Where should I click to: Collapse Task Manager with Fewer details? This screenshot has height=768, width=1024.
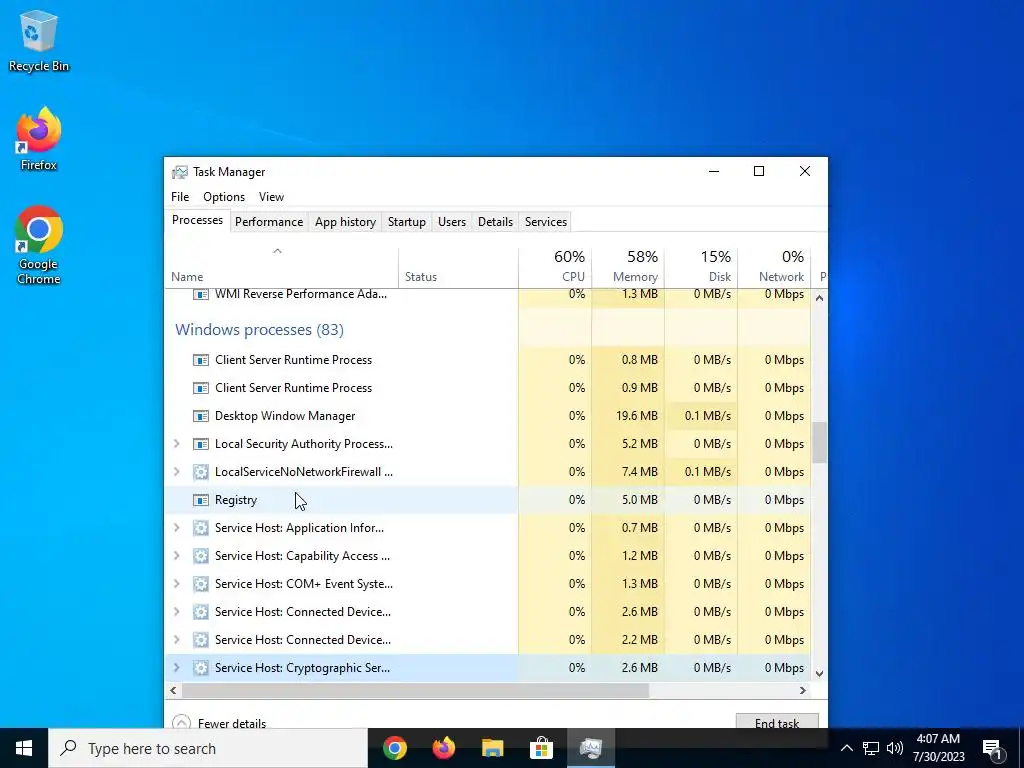tap(219, 723)
